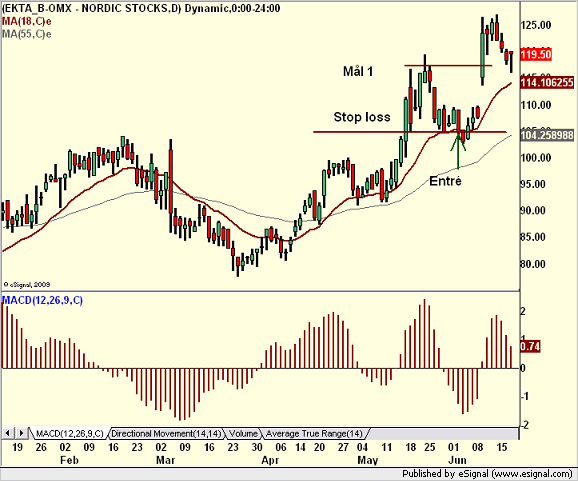Click the 80.00 price axis label
Screen dimensions: 578x481
pyautogui.click(x=533, y=264)
